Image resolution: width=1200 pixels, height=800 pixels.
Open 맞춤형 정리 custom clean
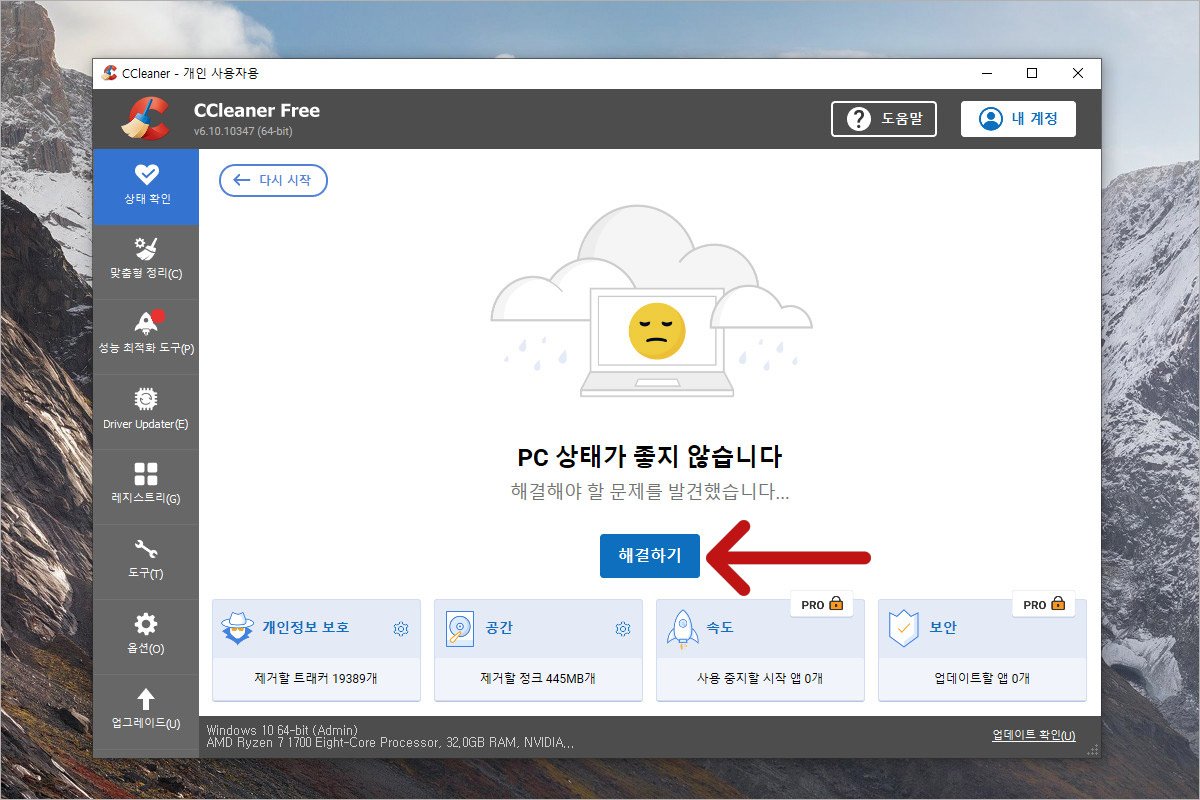(x=146, y=261)
